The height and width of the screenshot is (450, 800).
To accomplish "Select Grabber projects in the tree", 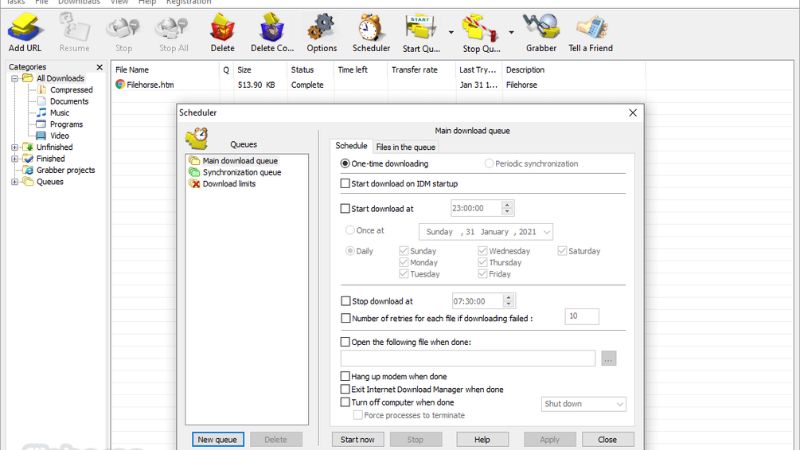I will pos(65,170).
